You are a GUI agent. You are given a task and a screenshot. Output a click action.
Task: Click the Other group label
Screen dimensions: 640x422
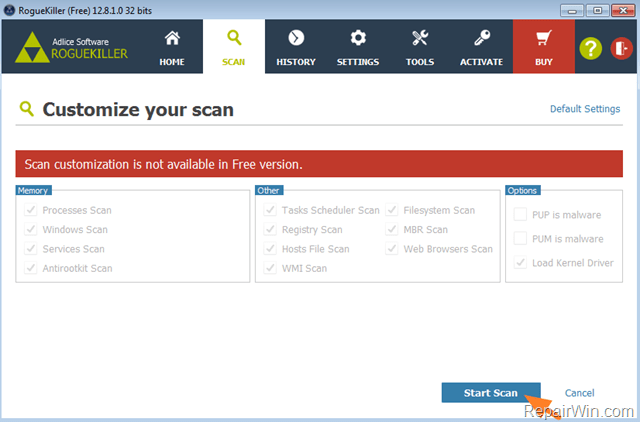pos(269,191)
